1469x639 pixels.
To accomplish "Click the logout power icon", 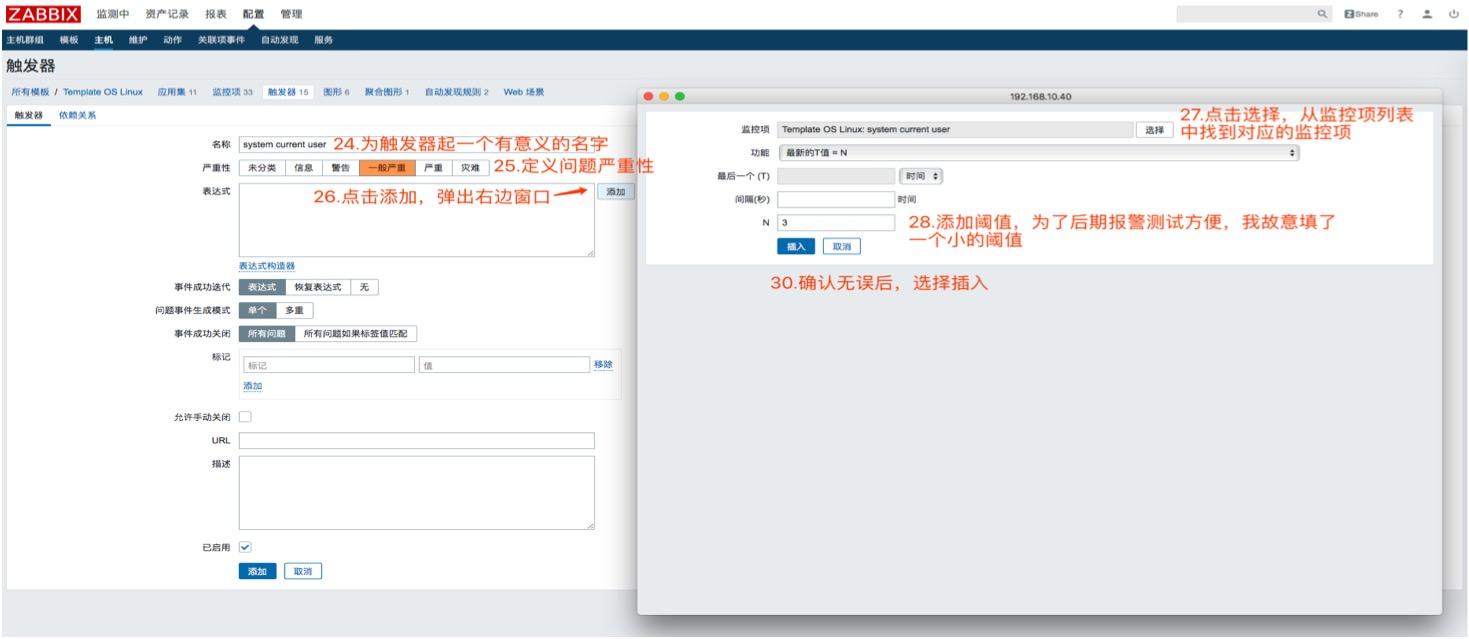I will (1453, 14).
